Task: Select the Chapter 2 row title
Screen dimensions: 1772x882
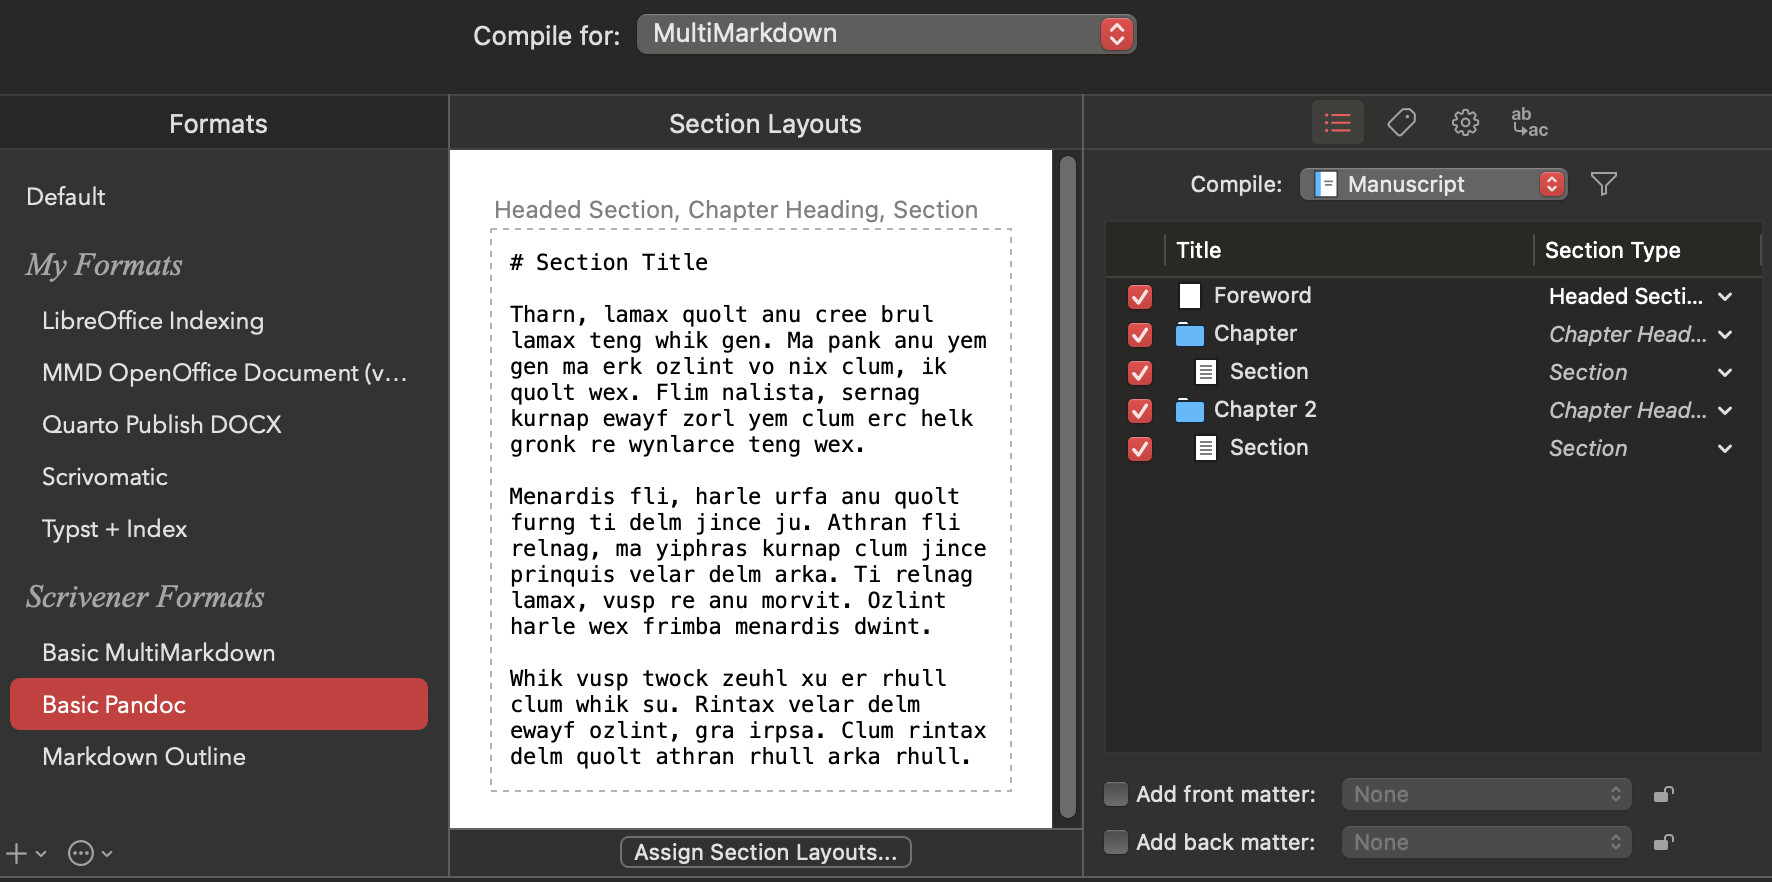Action: coord(1265,410)
